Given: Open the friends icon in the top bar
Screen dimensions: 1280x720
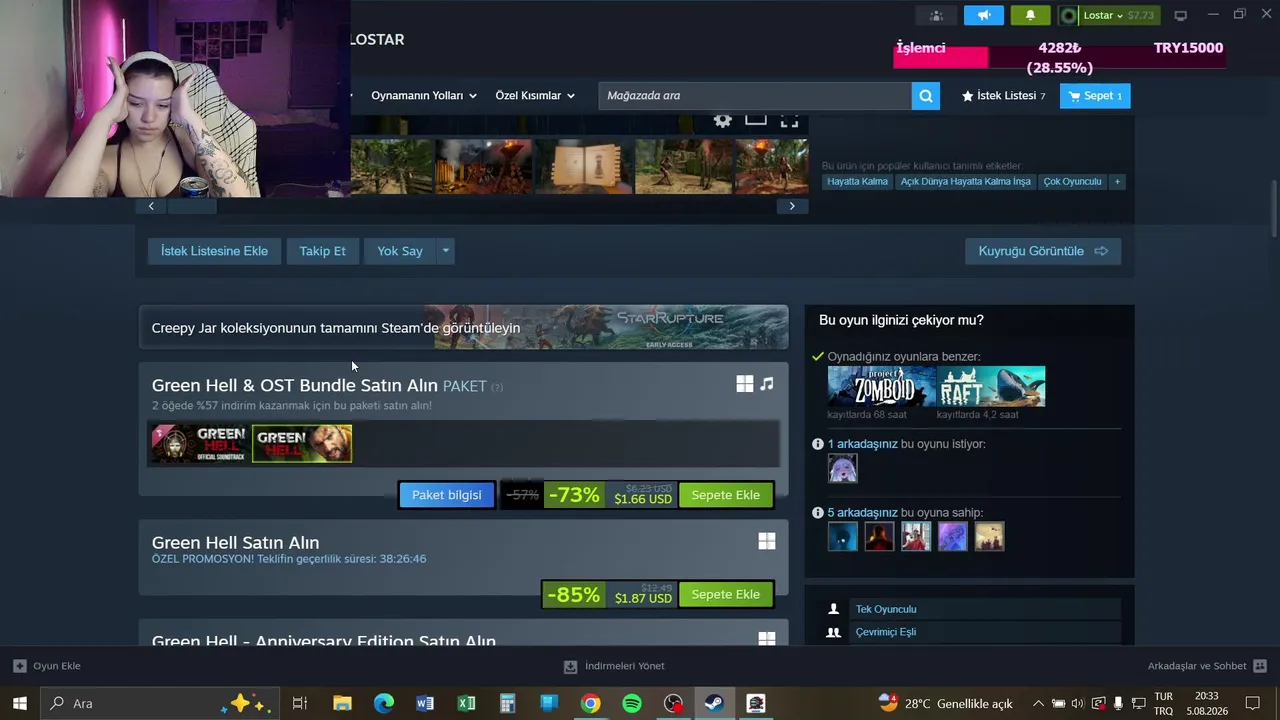Looking at the screenshot, I should click(936, 15).
